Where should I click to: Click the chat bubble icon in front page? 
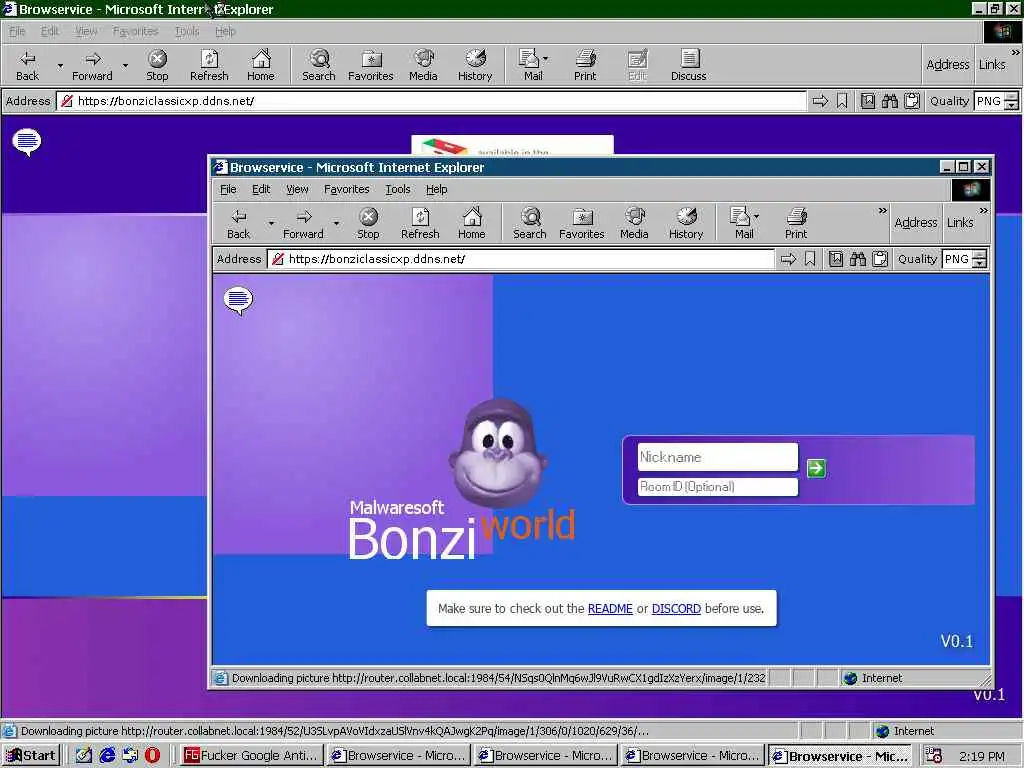click(x=238, y=300)
